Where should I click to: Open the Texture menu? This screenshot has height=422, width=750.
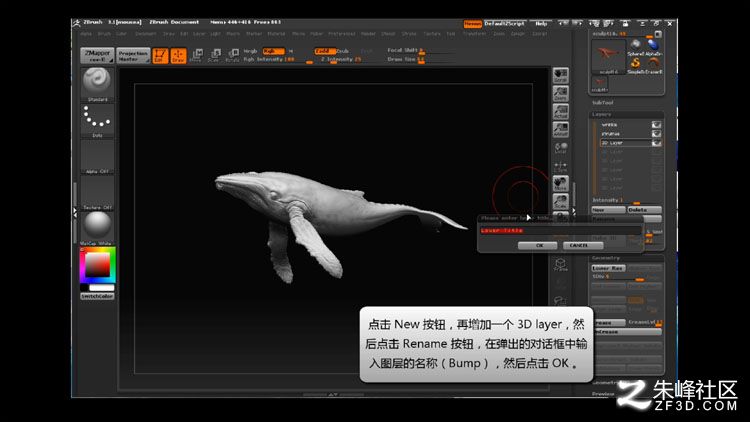(x=432, y=34)
